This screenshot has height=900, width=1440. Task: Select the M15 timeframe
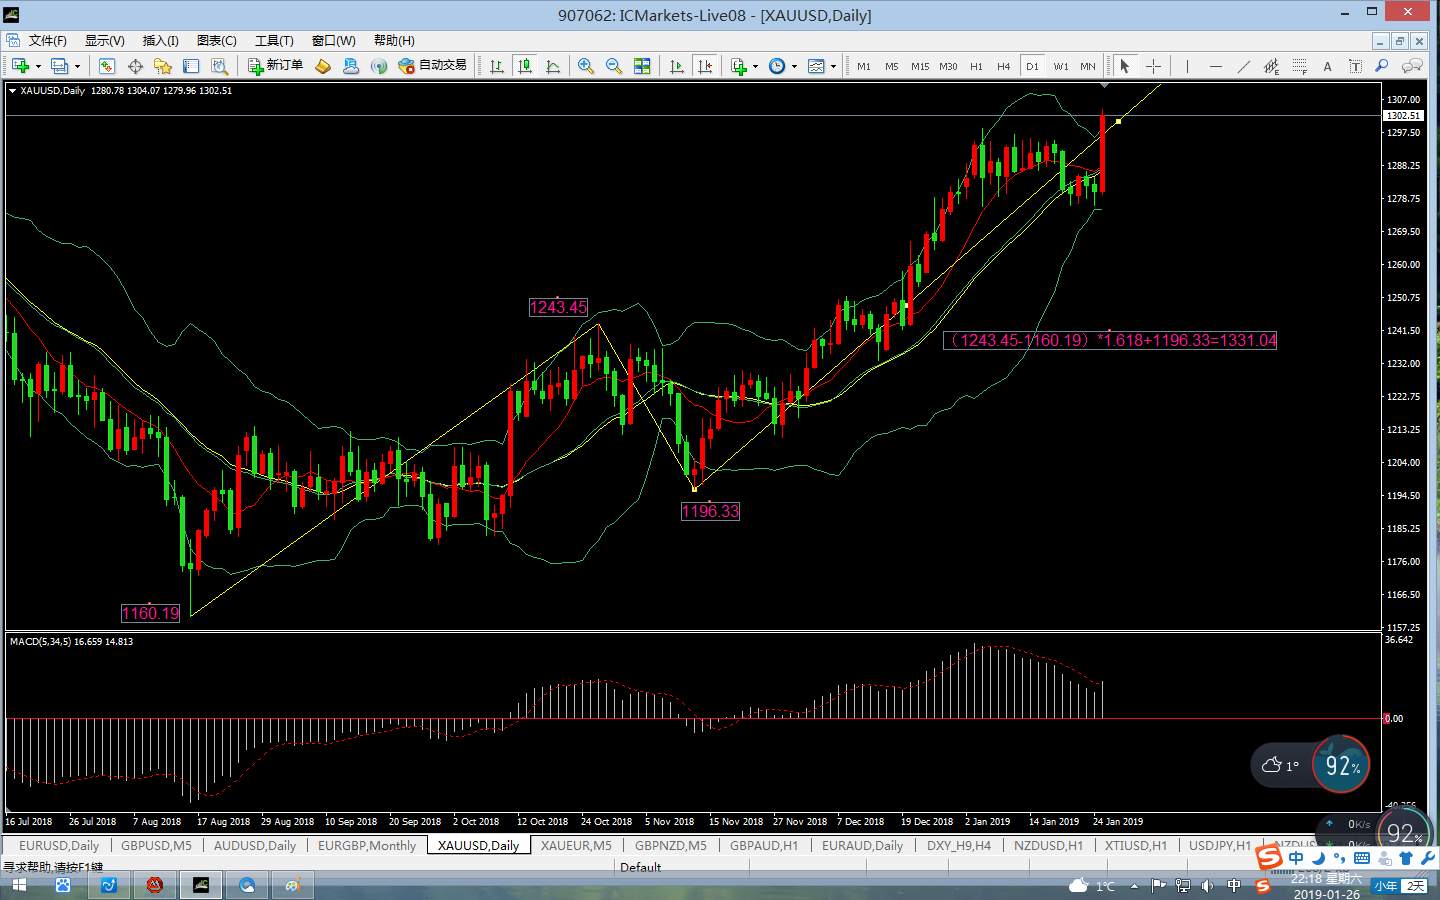pyautogui.click(x=920, y=66)
